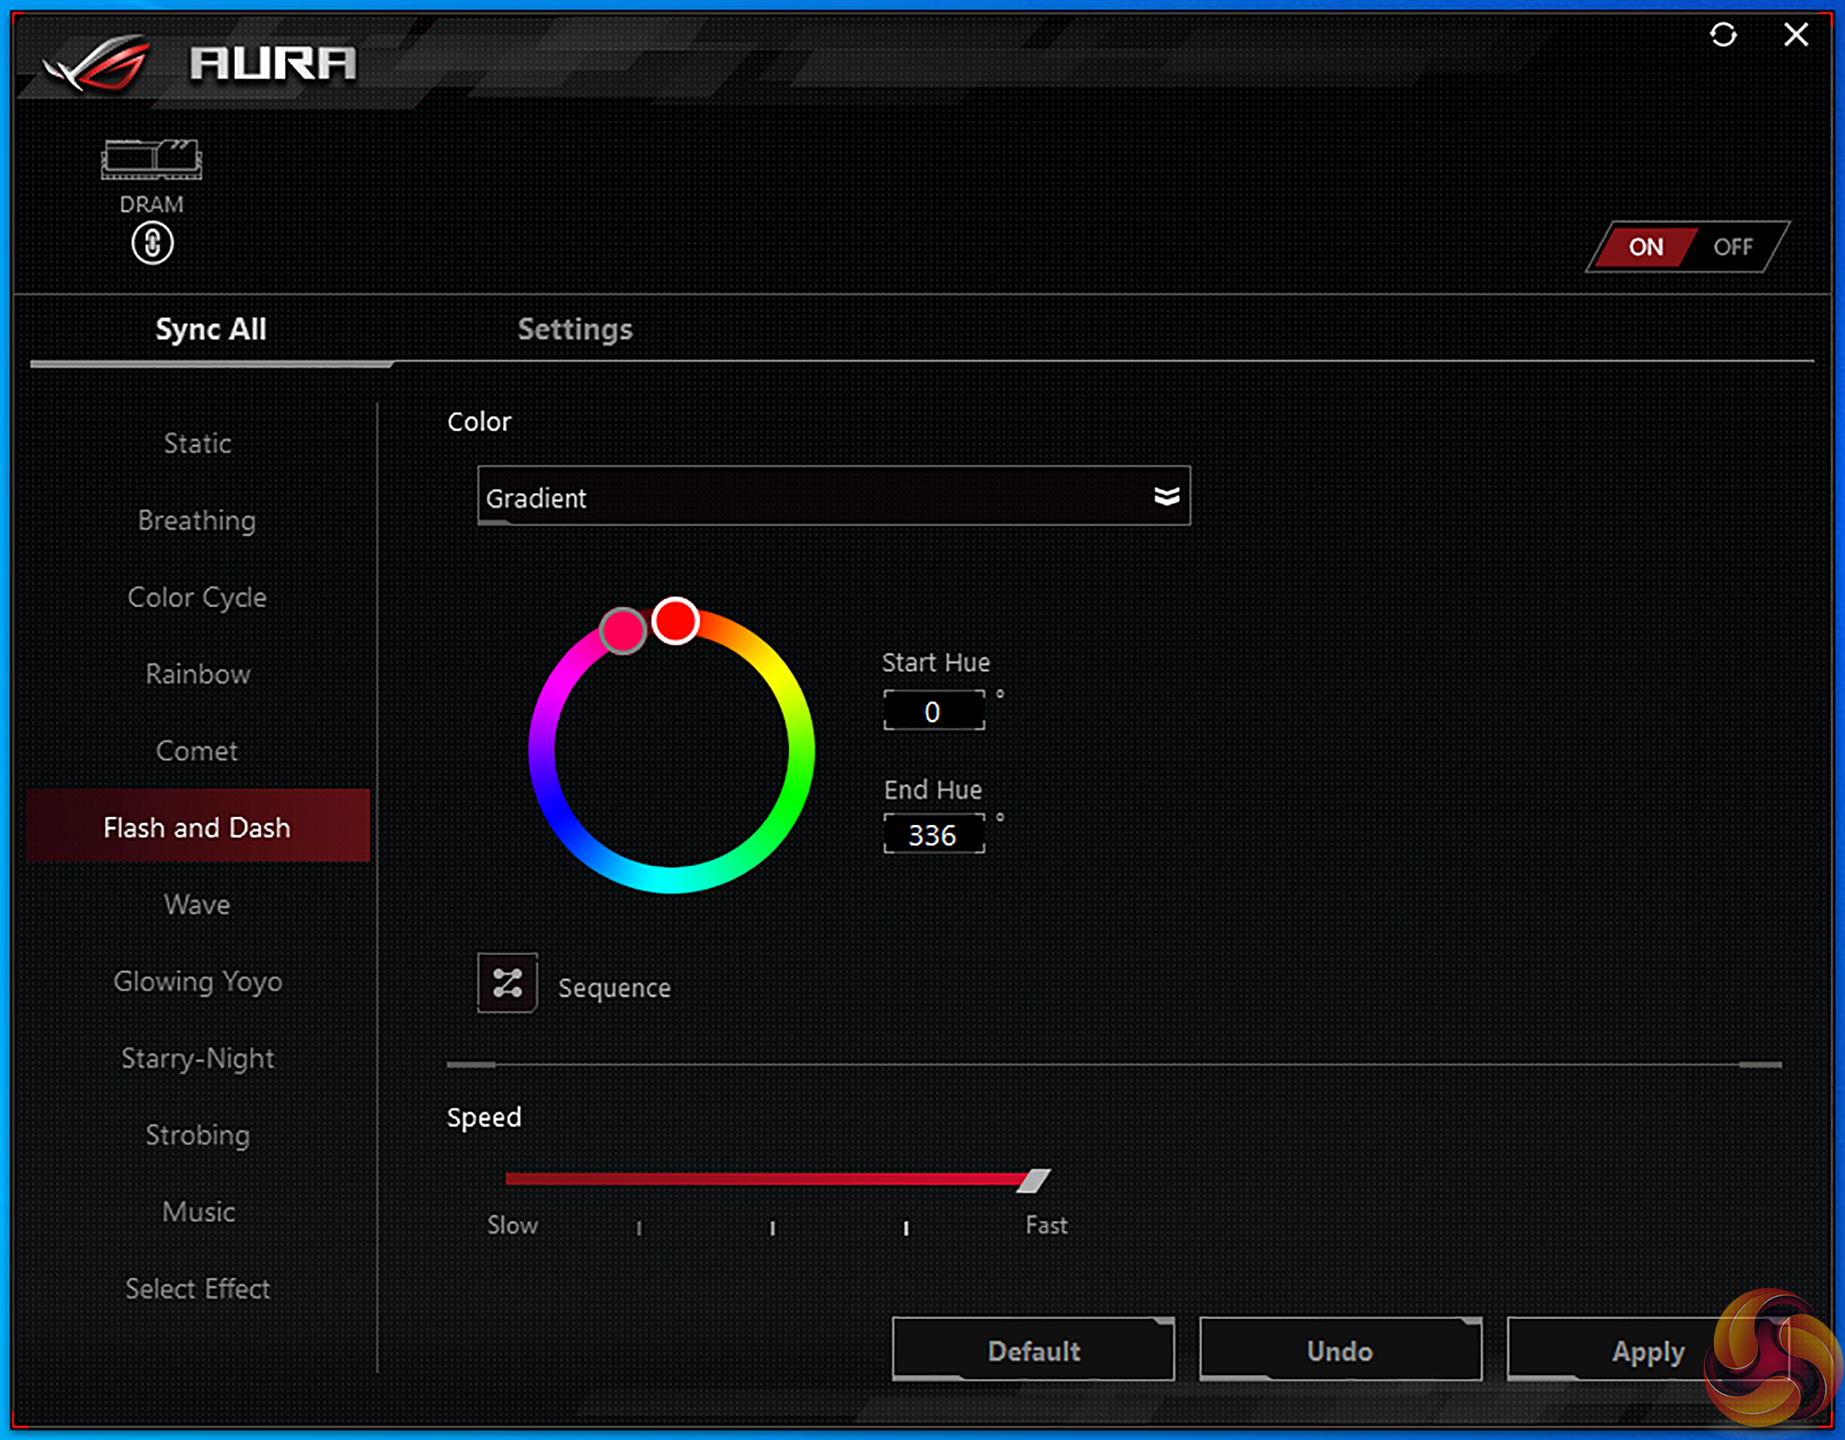Click the pink end hue handle

tap(622, 630)
